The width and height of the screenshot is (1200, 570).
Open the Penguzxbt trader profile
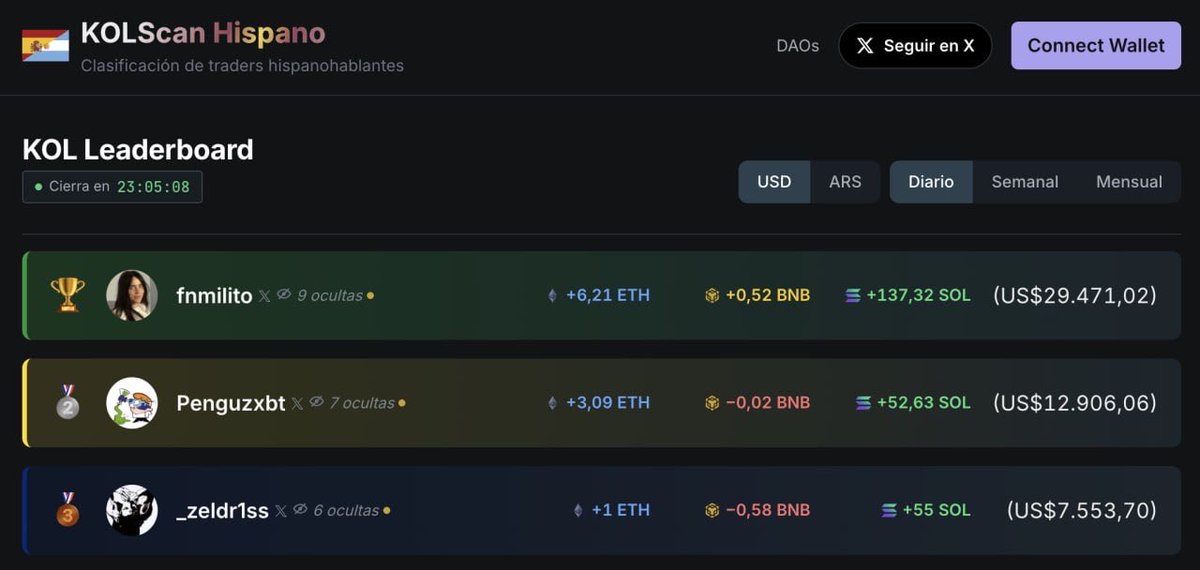click(x=231, y=404)
